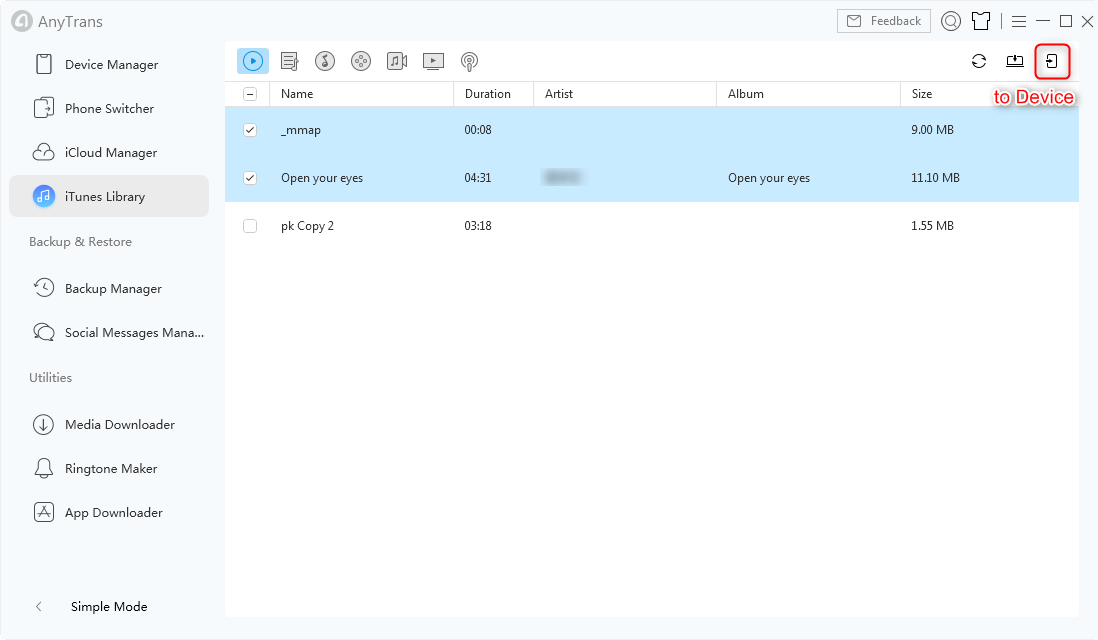
Task: Click the Refresh icon
Action: click(x=979, y=62)
